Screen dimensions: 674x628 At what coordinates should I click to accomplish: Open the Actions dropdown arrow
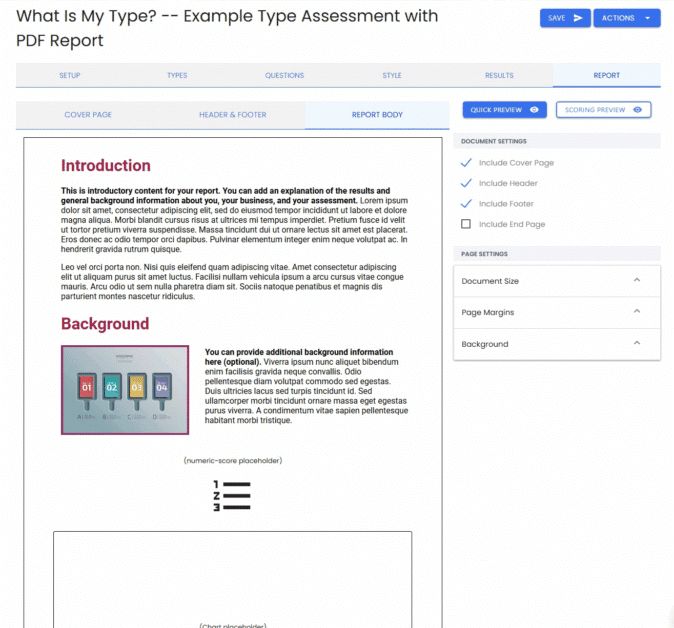[x=647, y=18]
